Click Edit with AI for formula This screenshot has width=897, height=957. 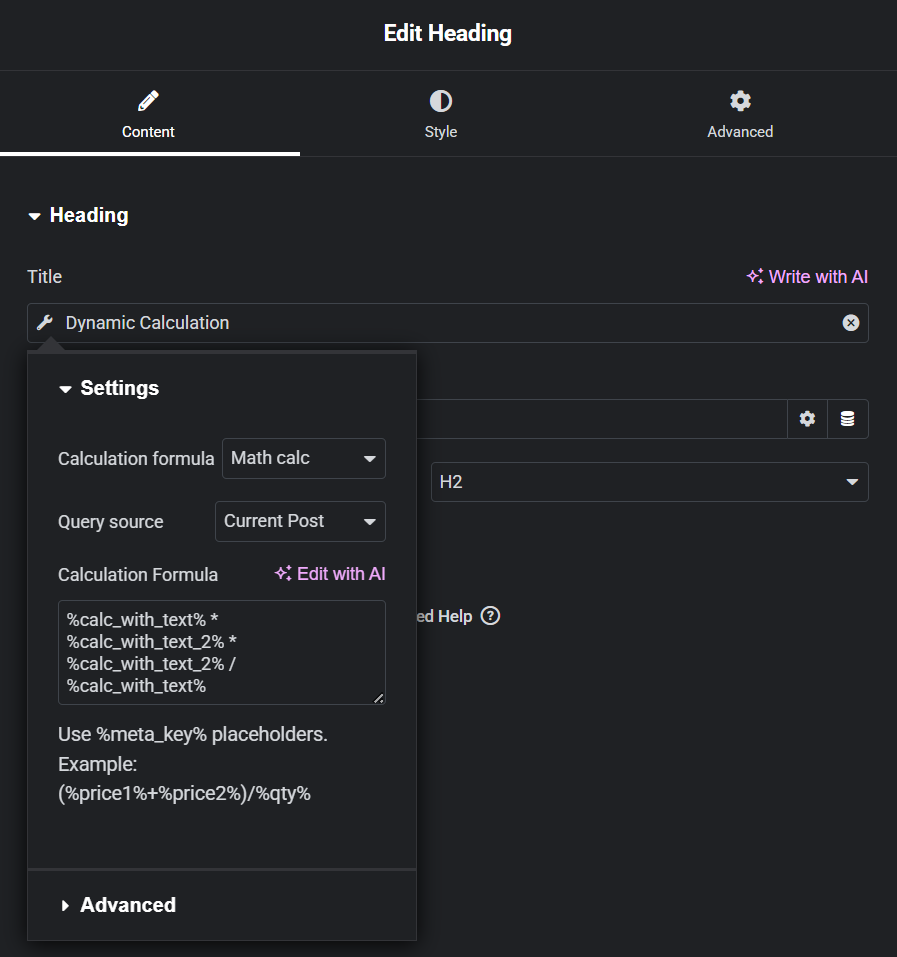330,574
